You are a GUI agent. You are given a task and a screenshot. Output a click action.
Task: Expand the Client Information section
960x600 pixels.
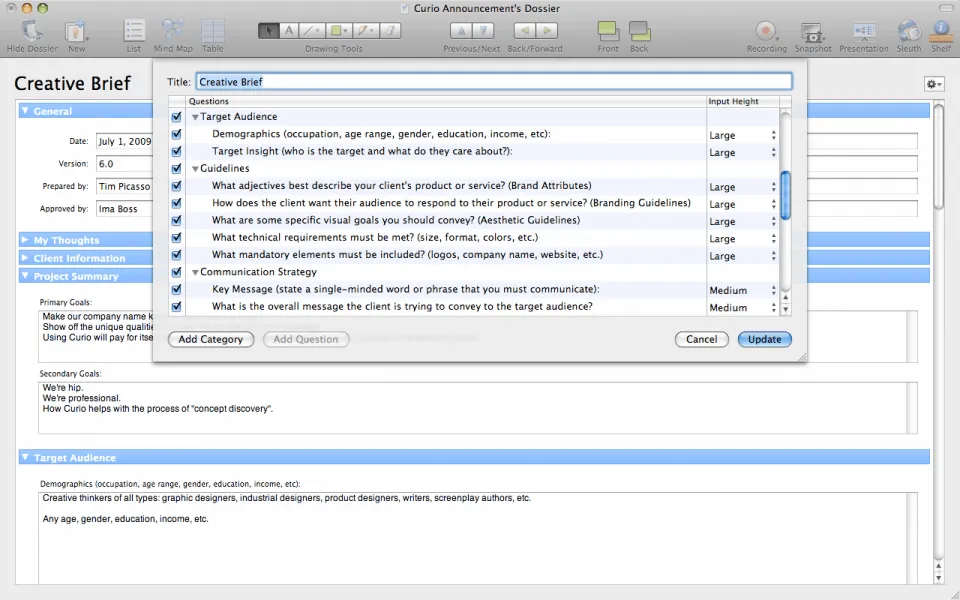25,258
